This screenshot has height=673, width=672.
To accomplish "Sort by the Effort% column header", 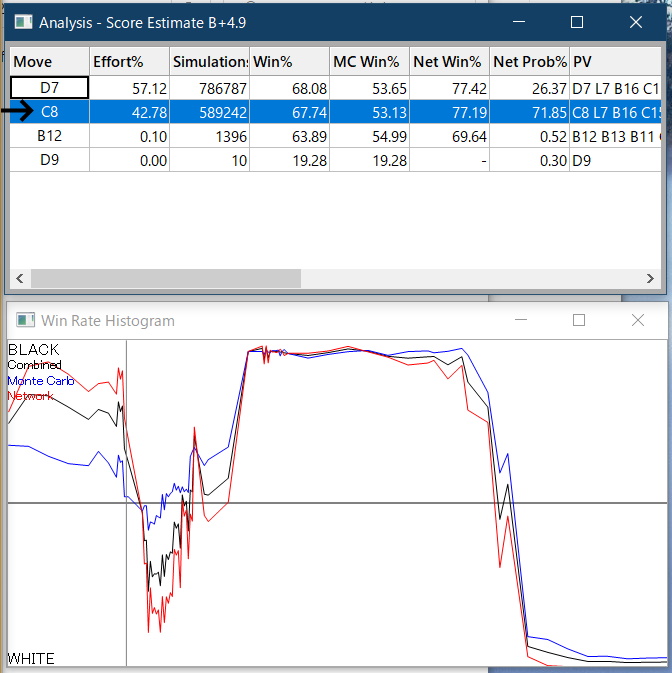I will coord(128,62).
